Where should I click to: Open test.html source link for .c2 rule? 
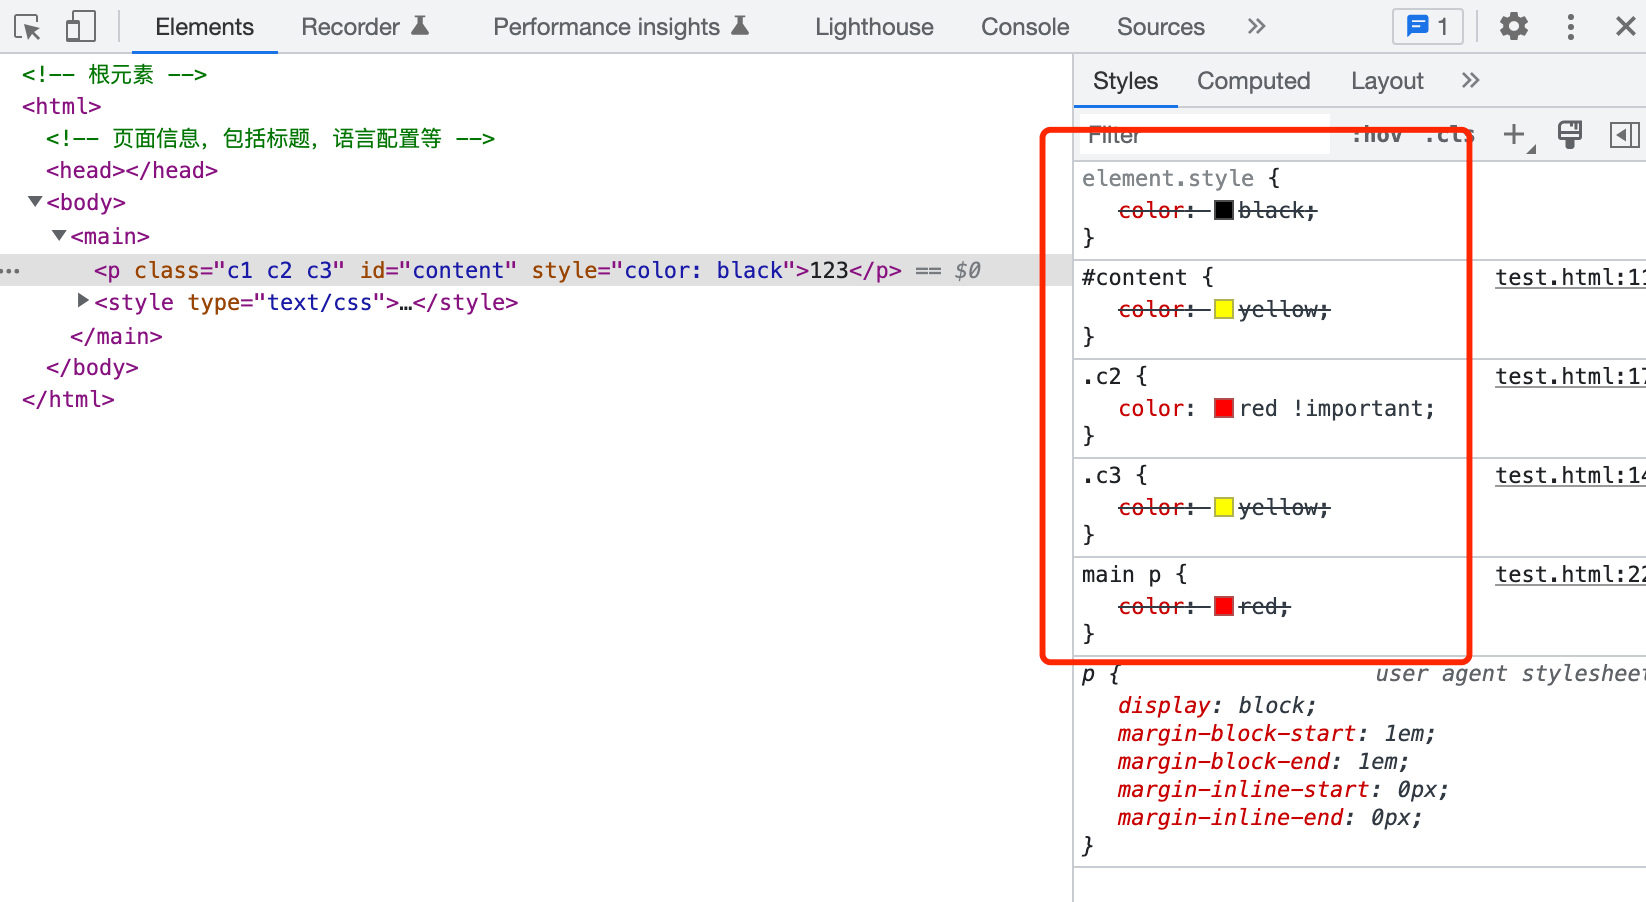[x=1570, y=376]
